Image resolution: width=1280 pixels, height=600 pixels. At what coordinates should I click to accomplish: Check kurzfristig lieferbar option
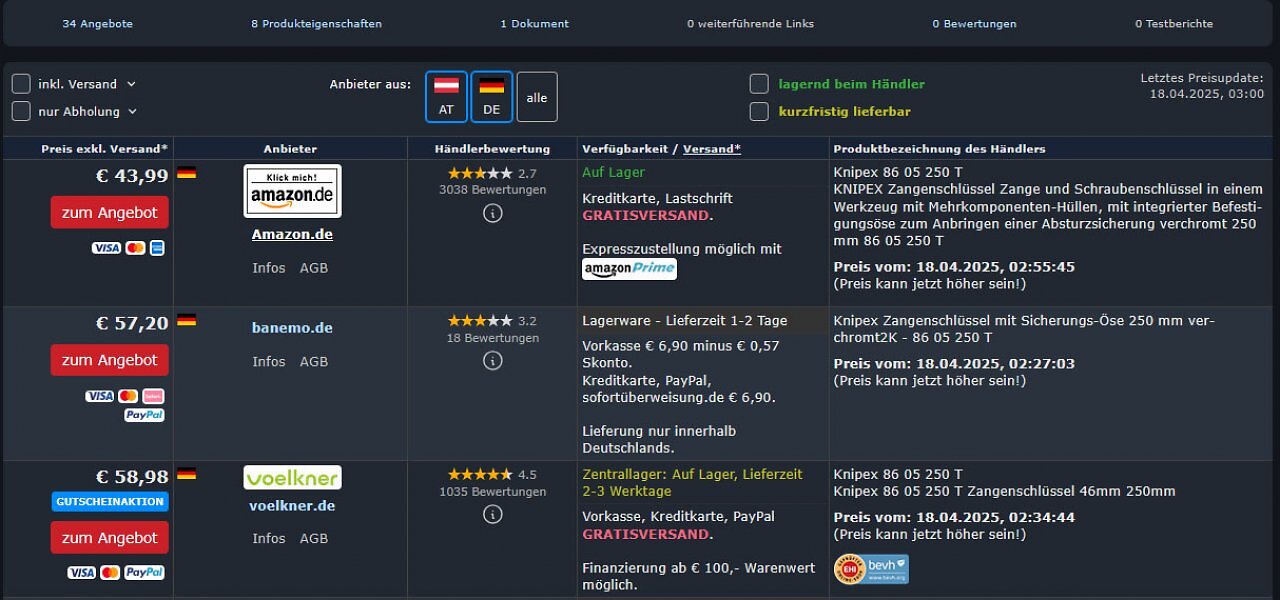(759, 111)
